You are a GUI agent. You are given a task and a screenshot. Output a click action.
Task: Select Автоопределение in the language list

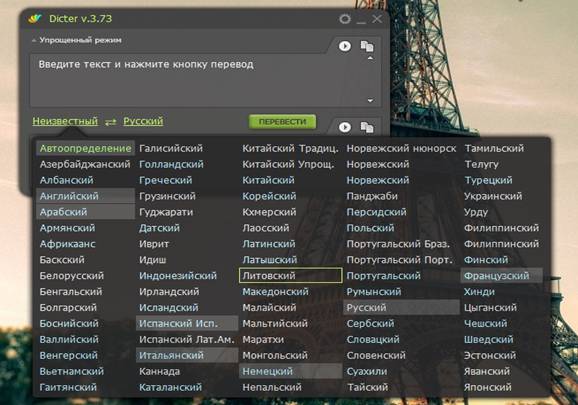86,148
